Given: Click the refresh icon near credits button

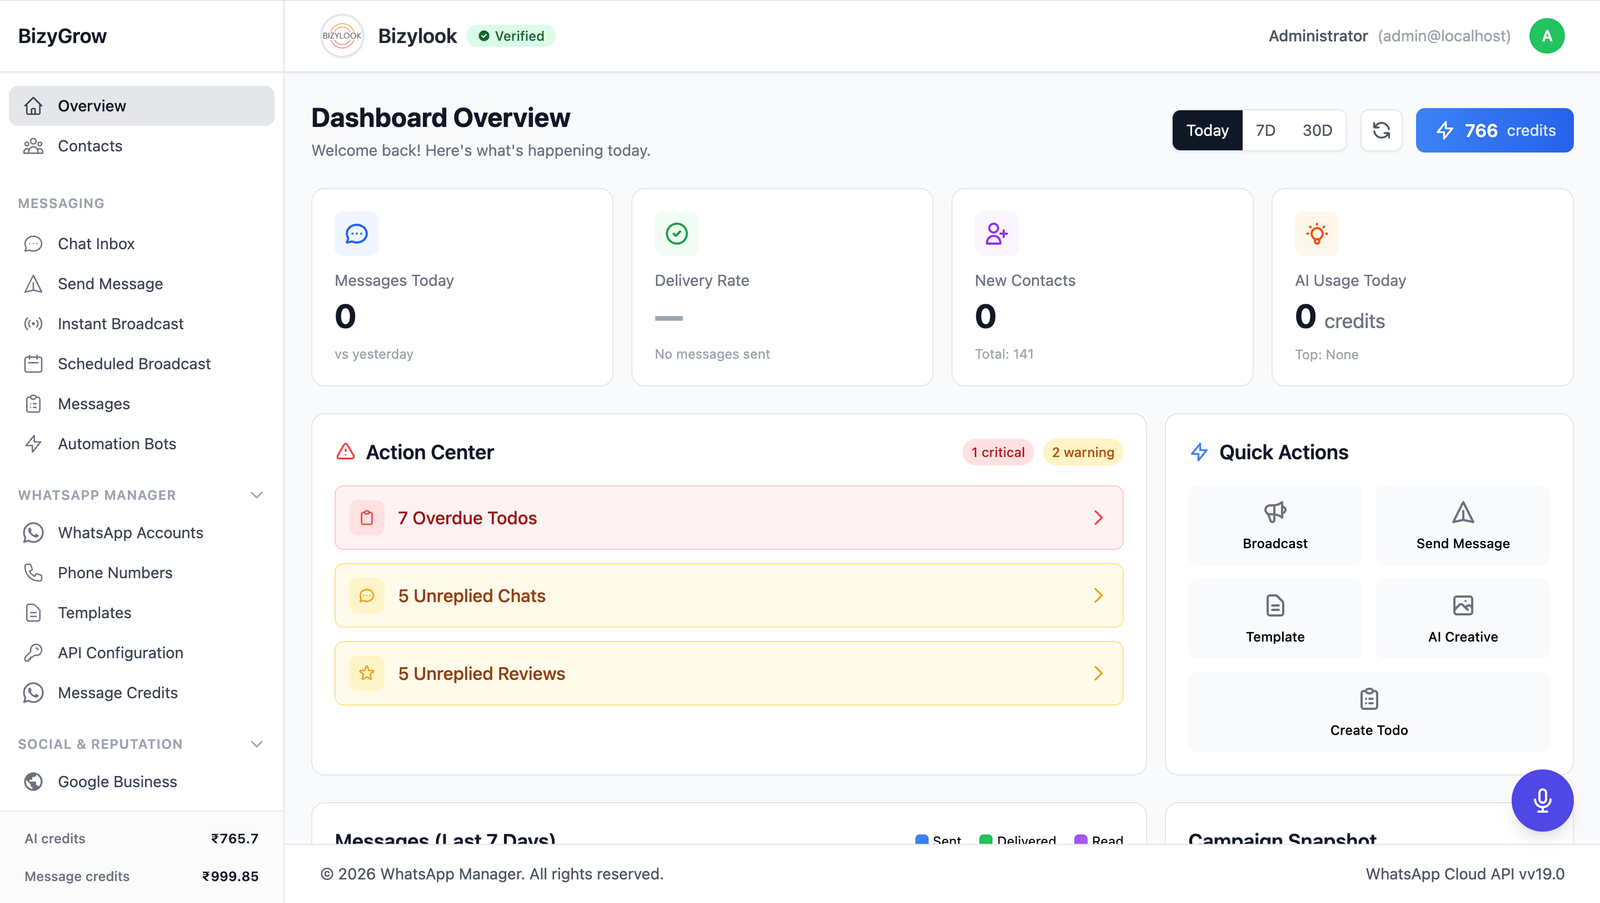Looking at the screenshot, I should 1381,130.
